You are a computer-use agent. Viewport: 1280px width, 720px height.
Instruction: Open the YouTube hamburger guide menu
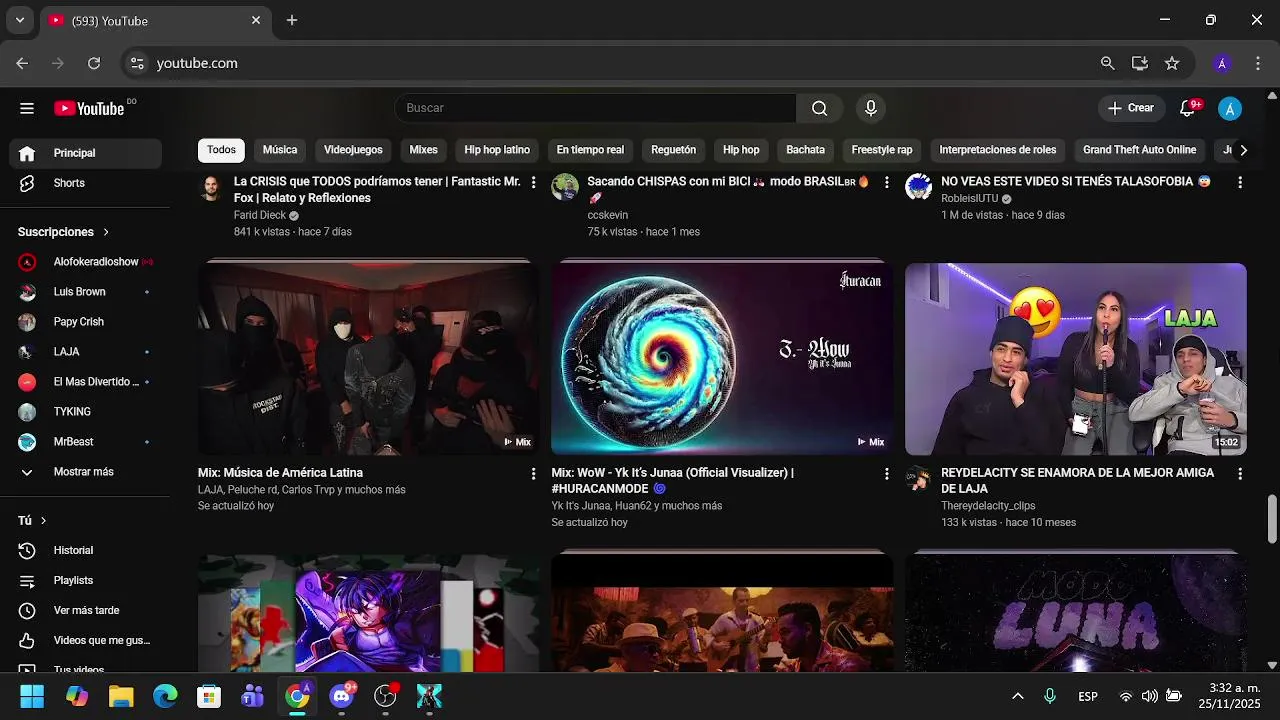pos(27,108)
